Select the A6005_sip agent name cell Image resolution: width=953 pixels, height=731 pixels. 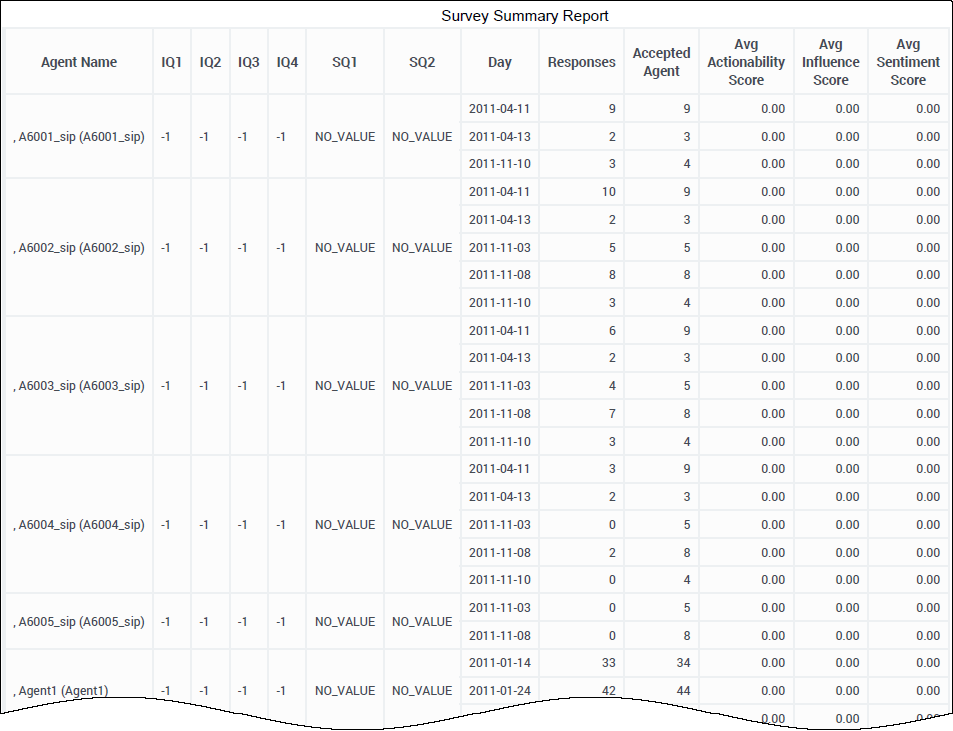click(79, 622)
